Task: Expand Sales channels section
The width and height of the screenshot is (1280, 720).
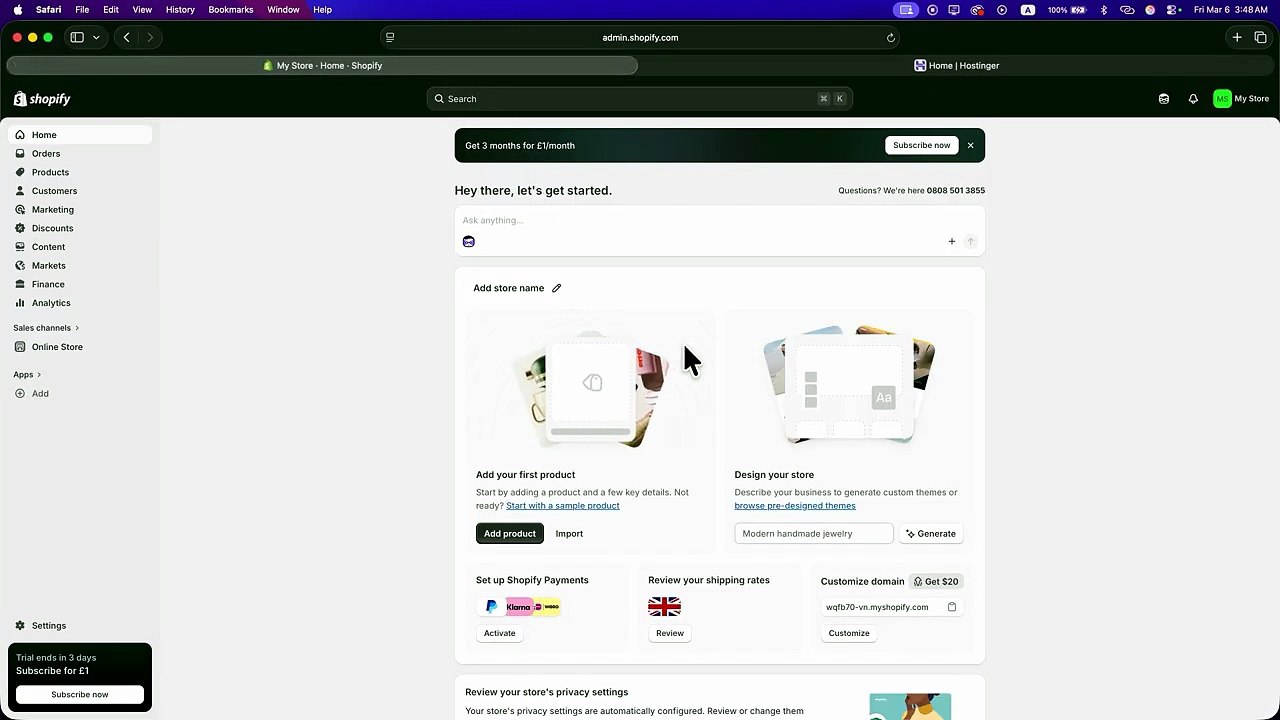Action: [46, 328]
